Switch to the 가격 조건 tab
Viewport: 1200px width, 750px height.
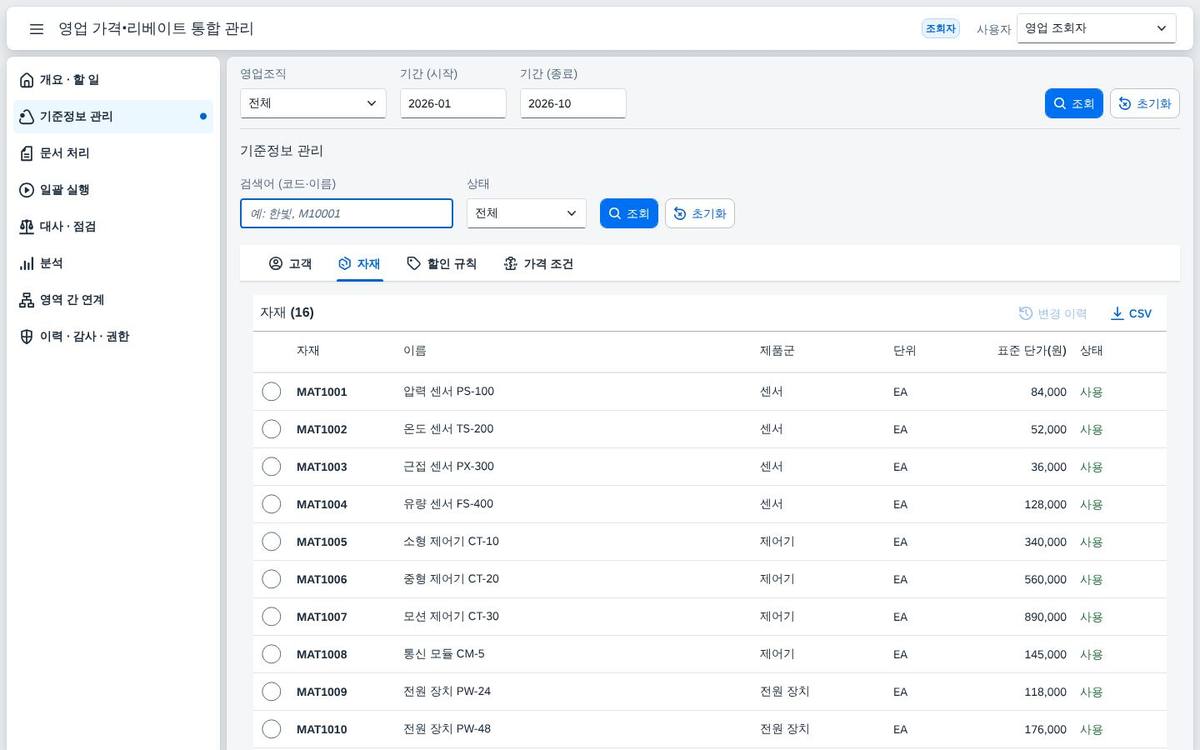coord(538,264)
